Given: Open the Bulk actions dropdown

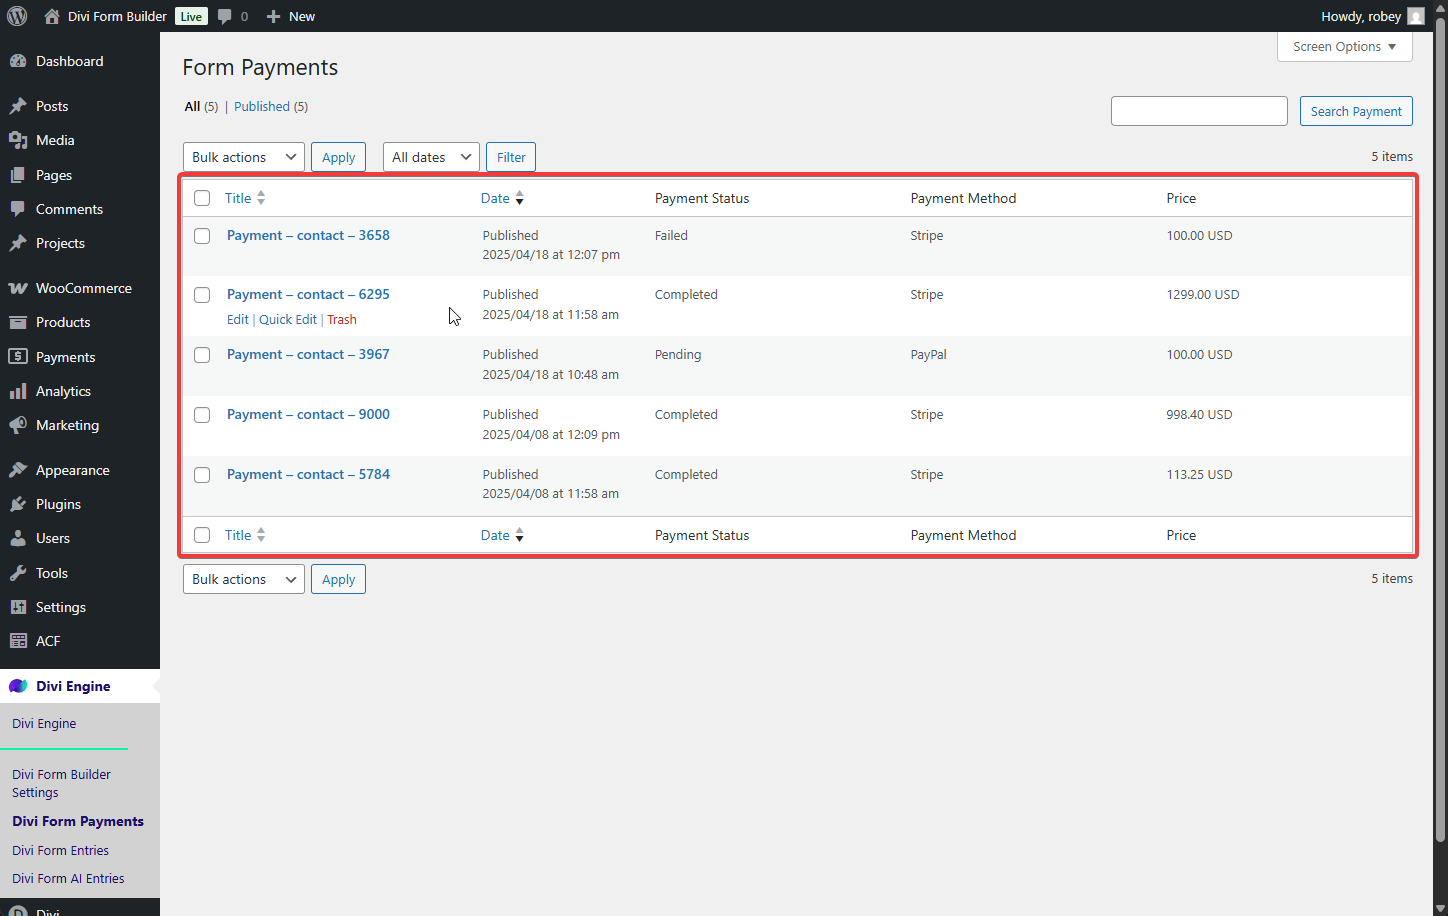Looking at the screenshot, I should (243, 156).
